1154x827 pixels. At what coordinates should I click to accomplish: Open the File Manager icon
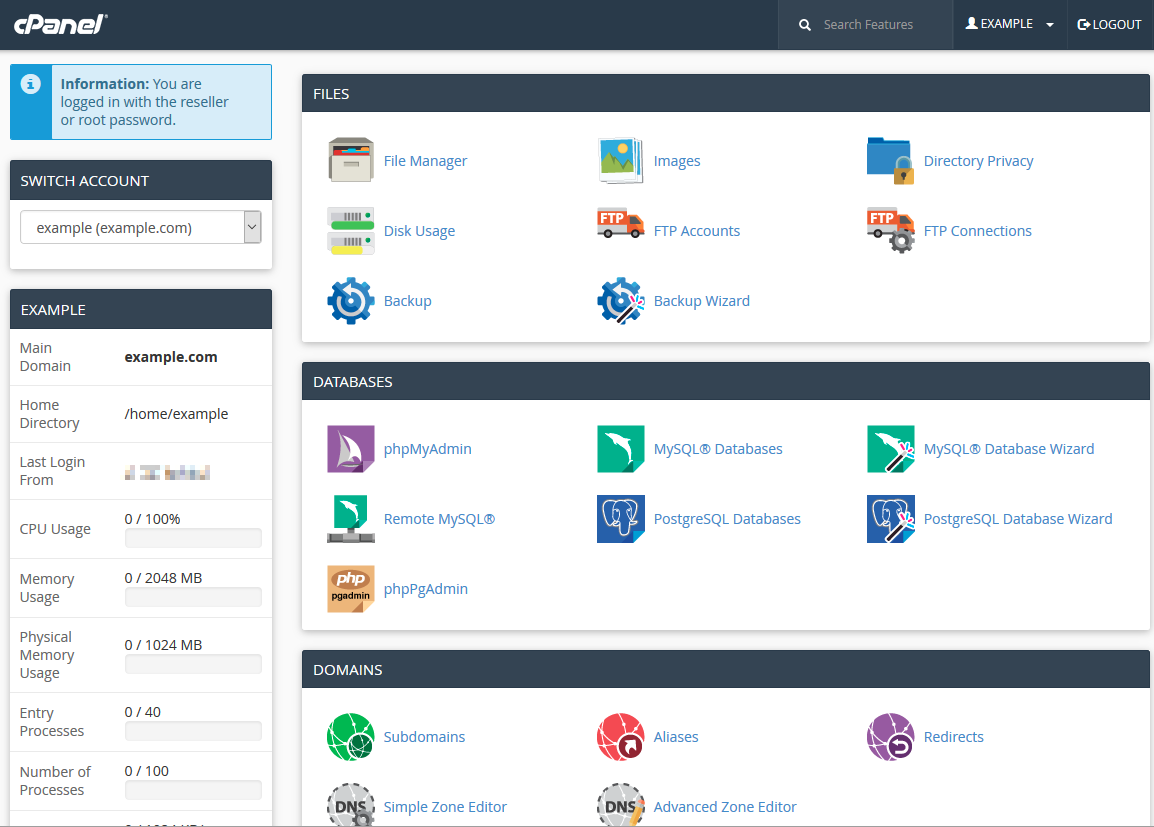point(351,161)
